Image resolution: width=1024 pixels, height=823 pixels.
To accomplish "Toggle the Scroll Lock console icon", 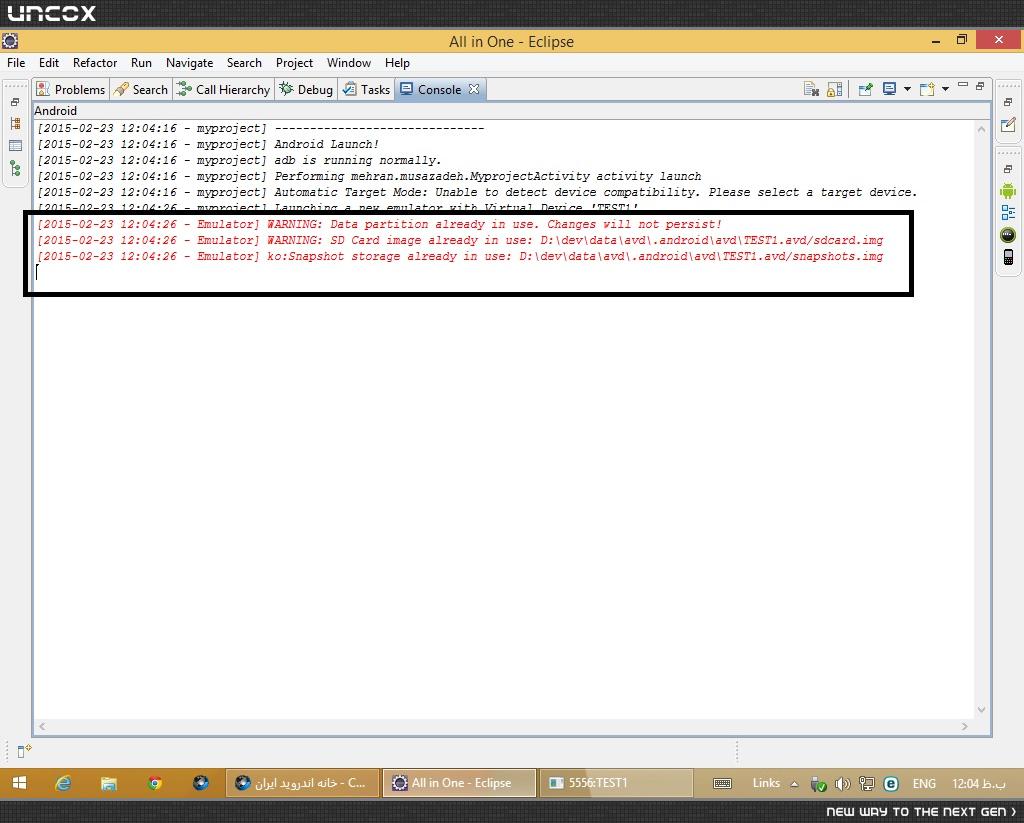I will (835, 89).
